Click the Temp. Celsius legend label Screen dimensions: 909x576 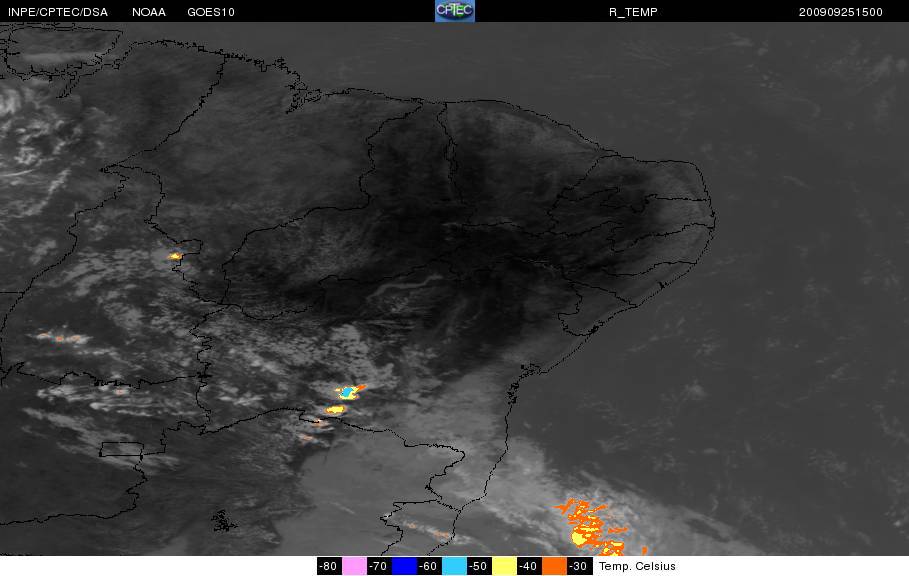pyautogui.click(x=637, y=566)
